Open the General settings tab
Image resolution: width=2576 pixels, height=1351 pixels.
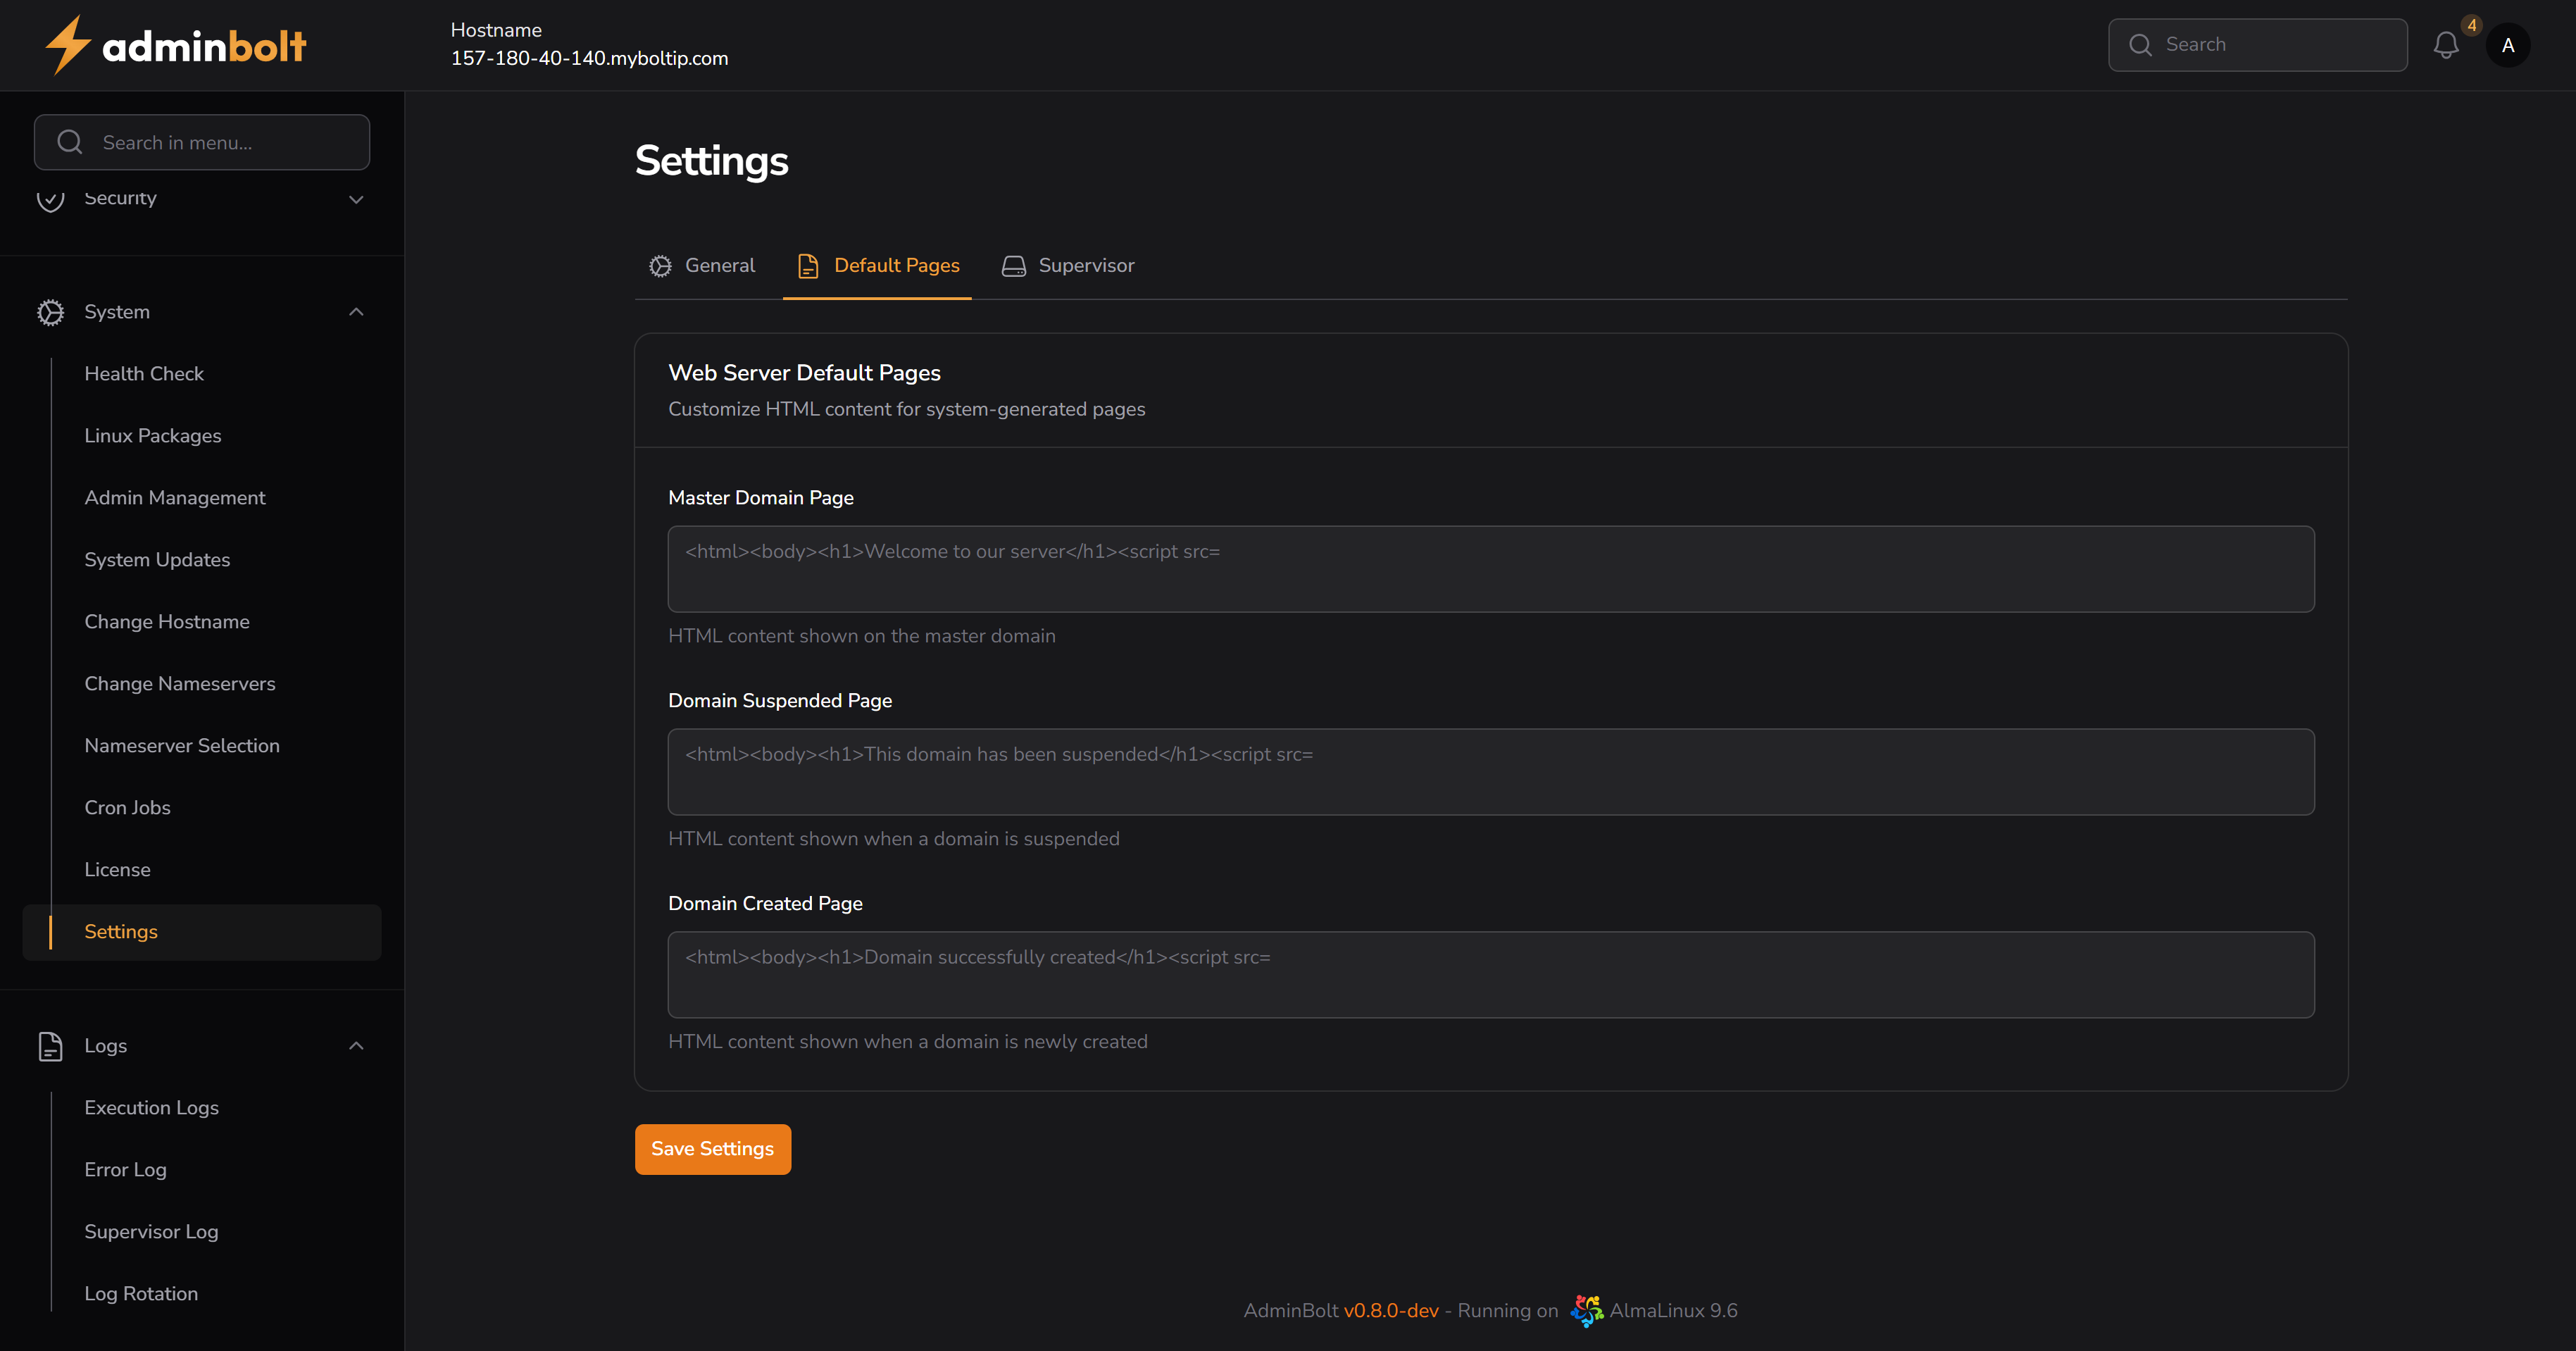[719, 265]
